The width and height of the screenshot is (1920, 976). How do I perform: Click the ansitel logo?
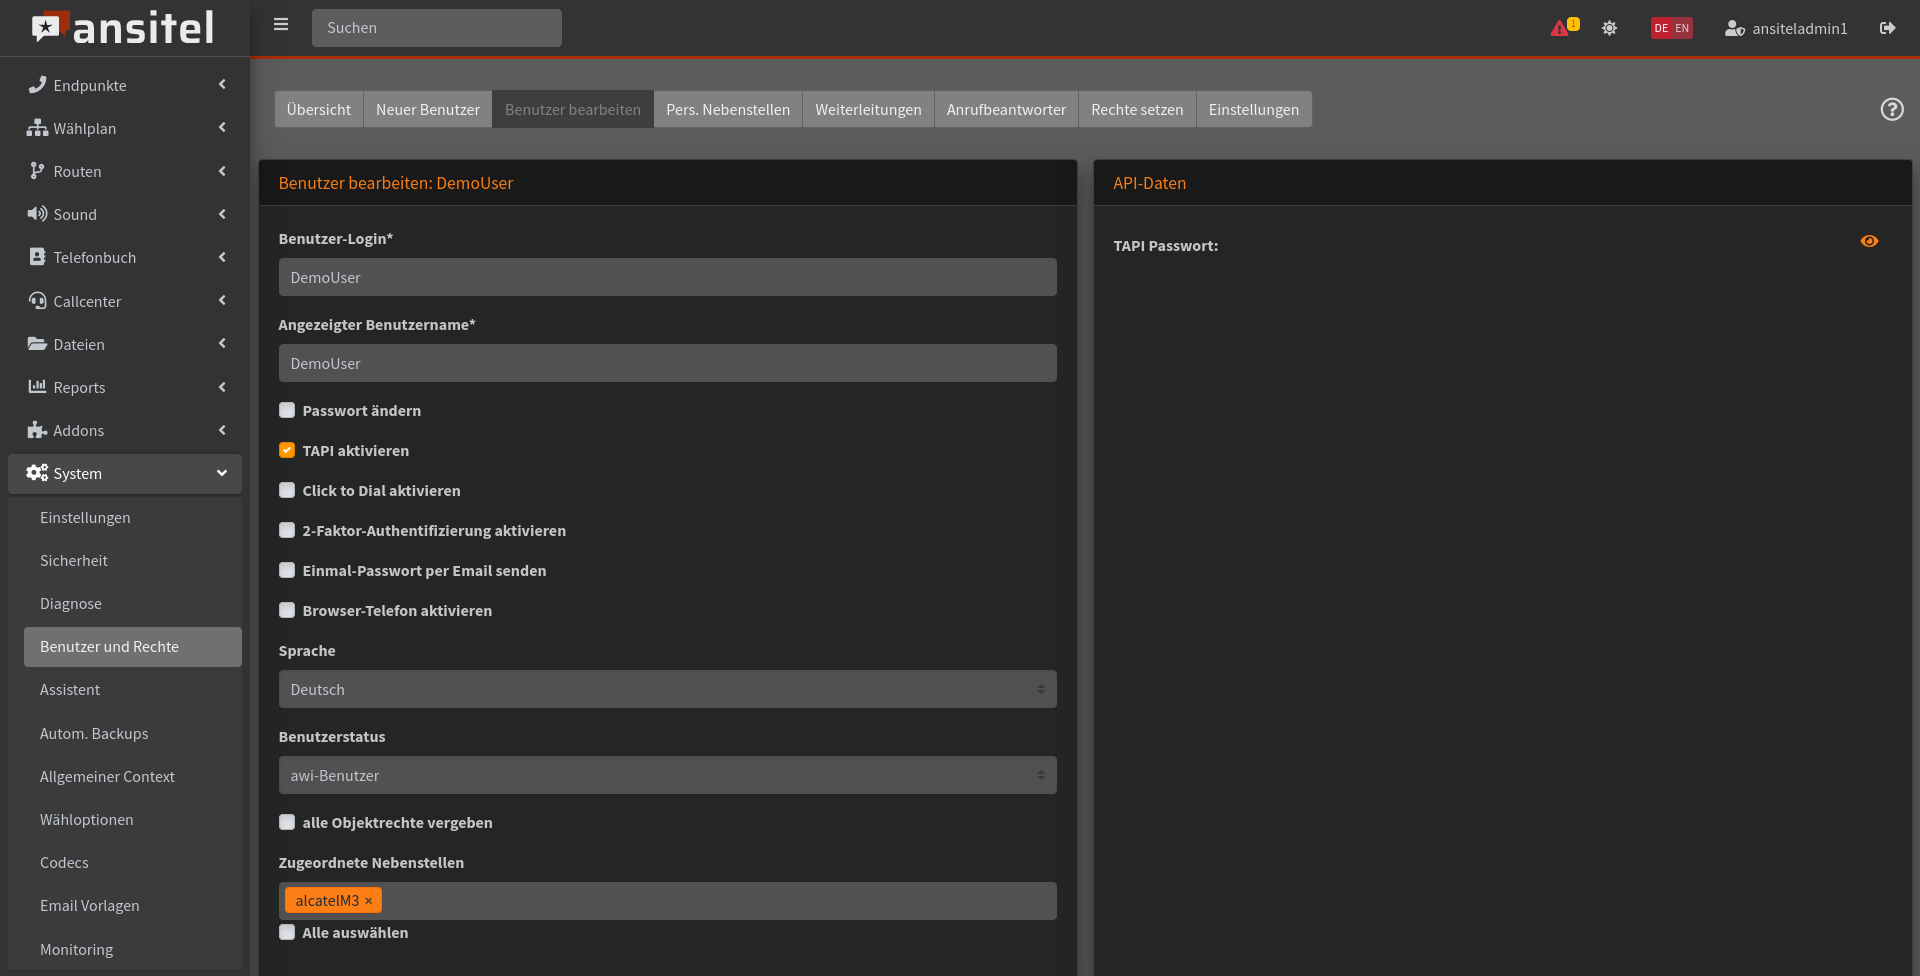click(124, 28)
